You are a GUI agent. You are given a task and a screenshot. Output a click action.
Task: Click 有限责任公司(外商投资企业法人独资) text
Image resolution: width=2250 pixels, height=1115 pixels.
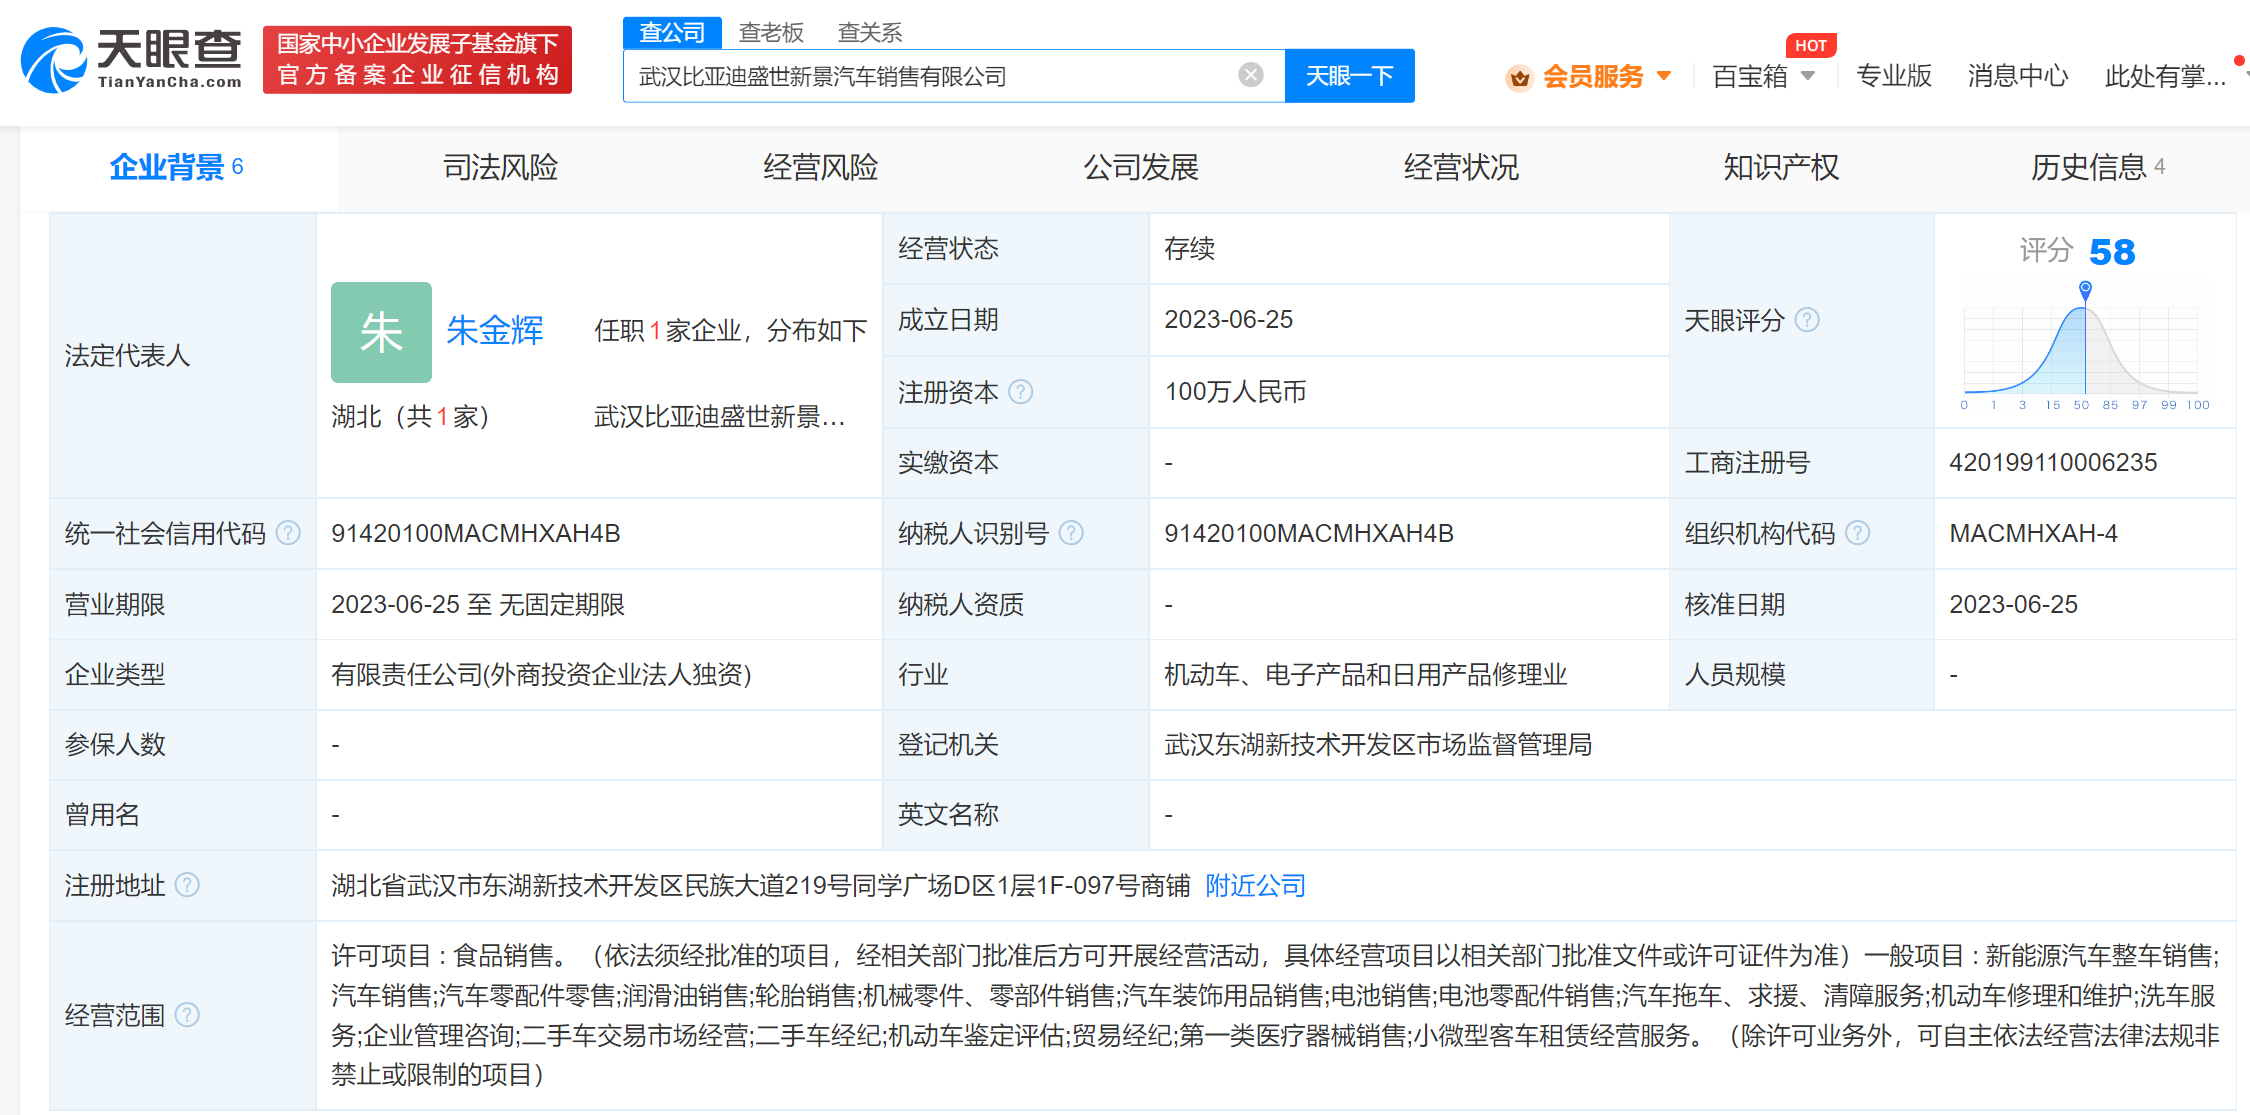(541, 675)
